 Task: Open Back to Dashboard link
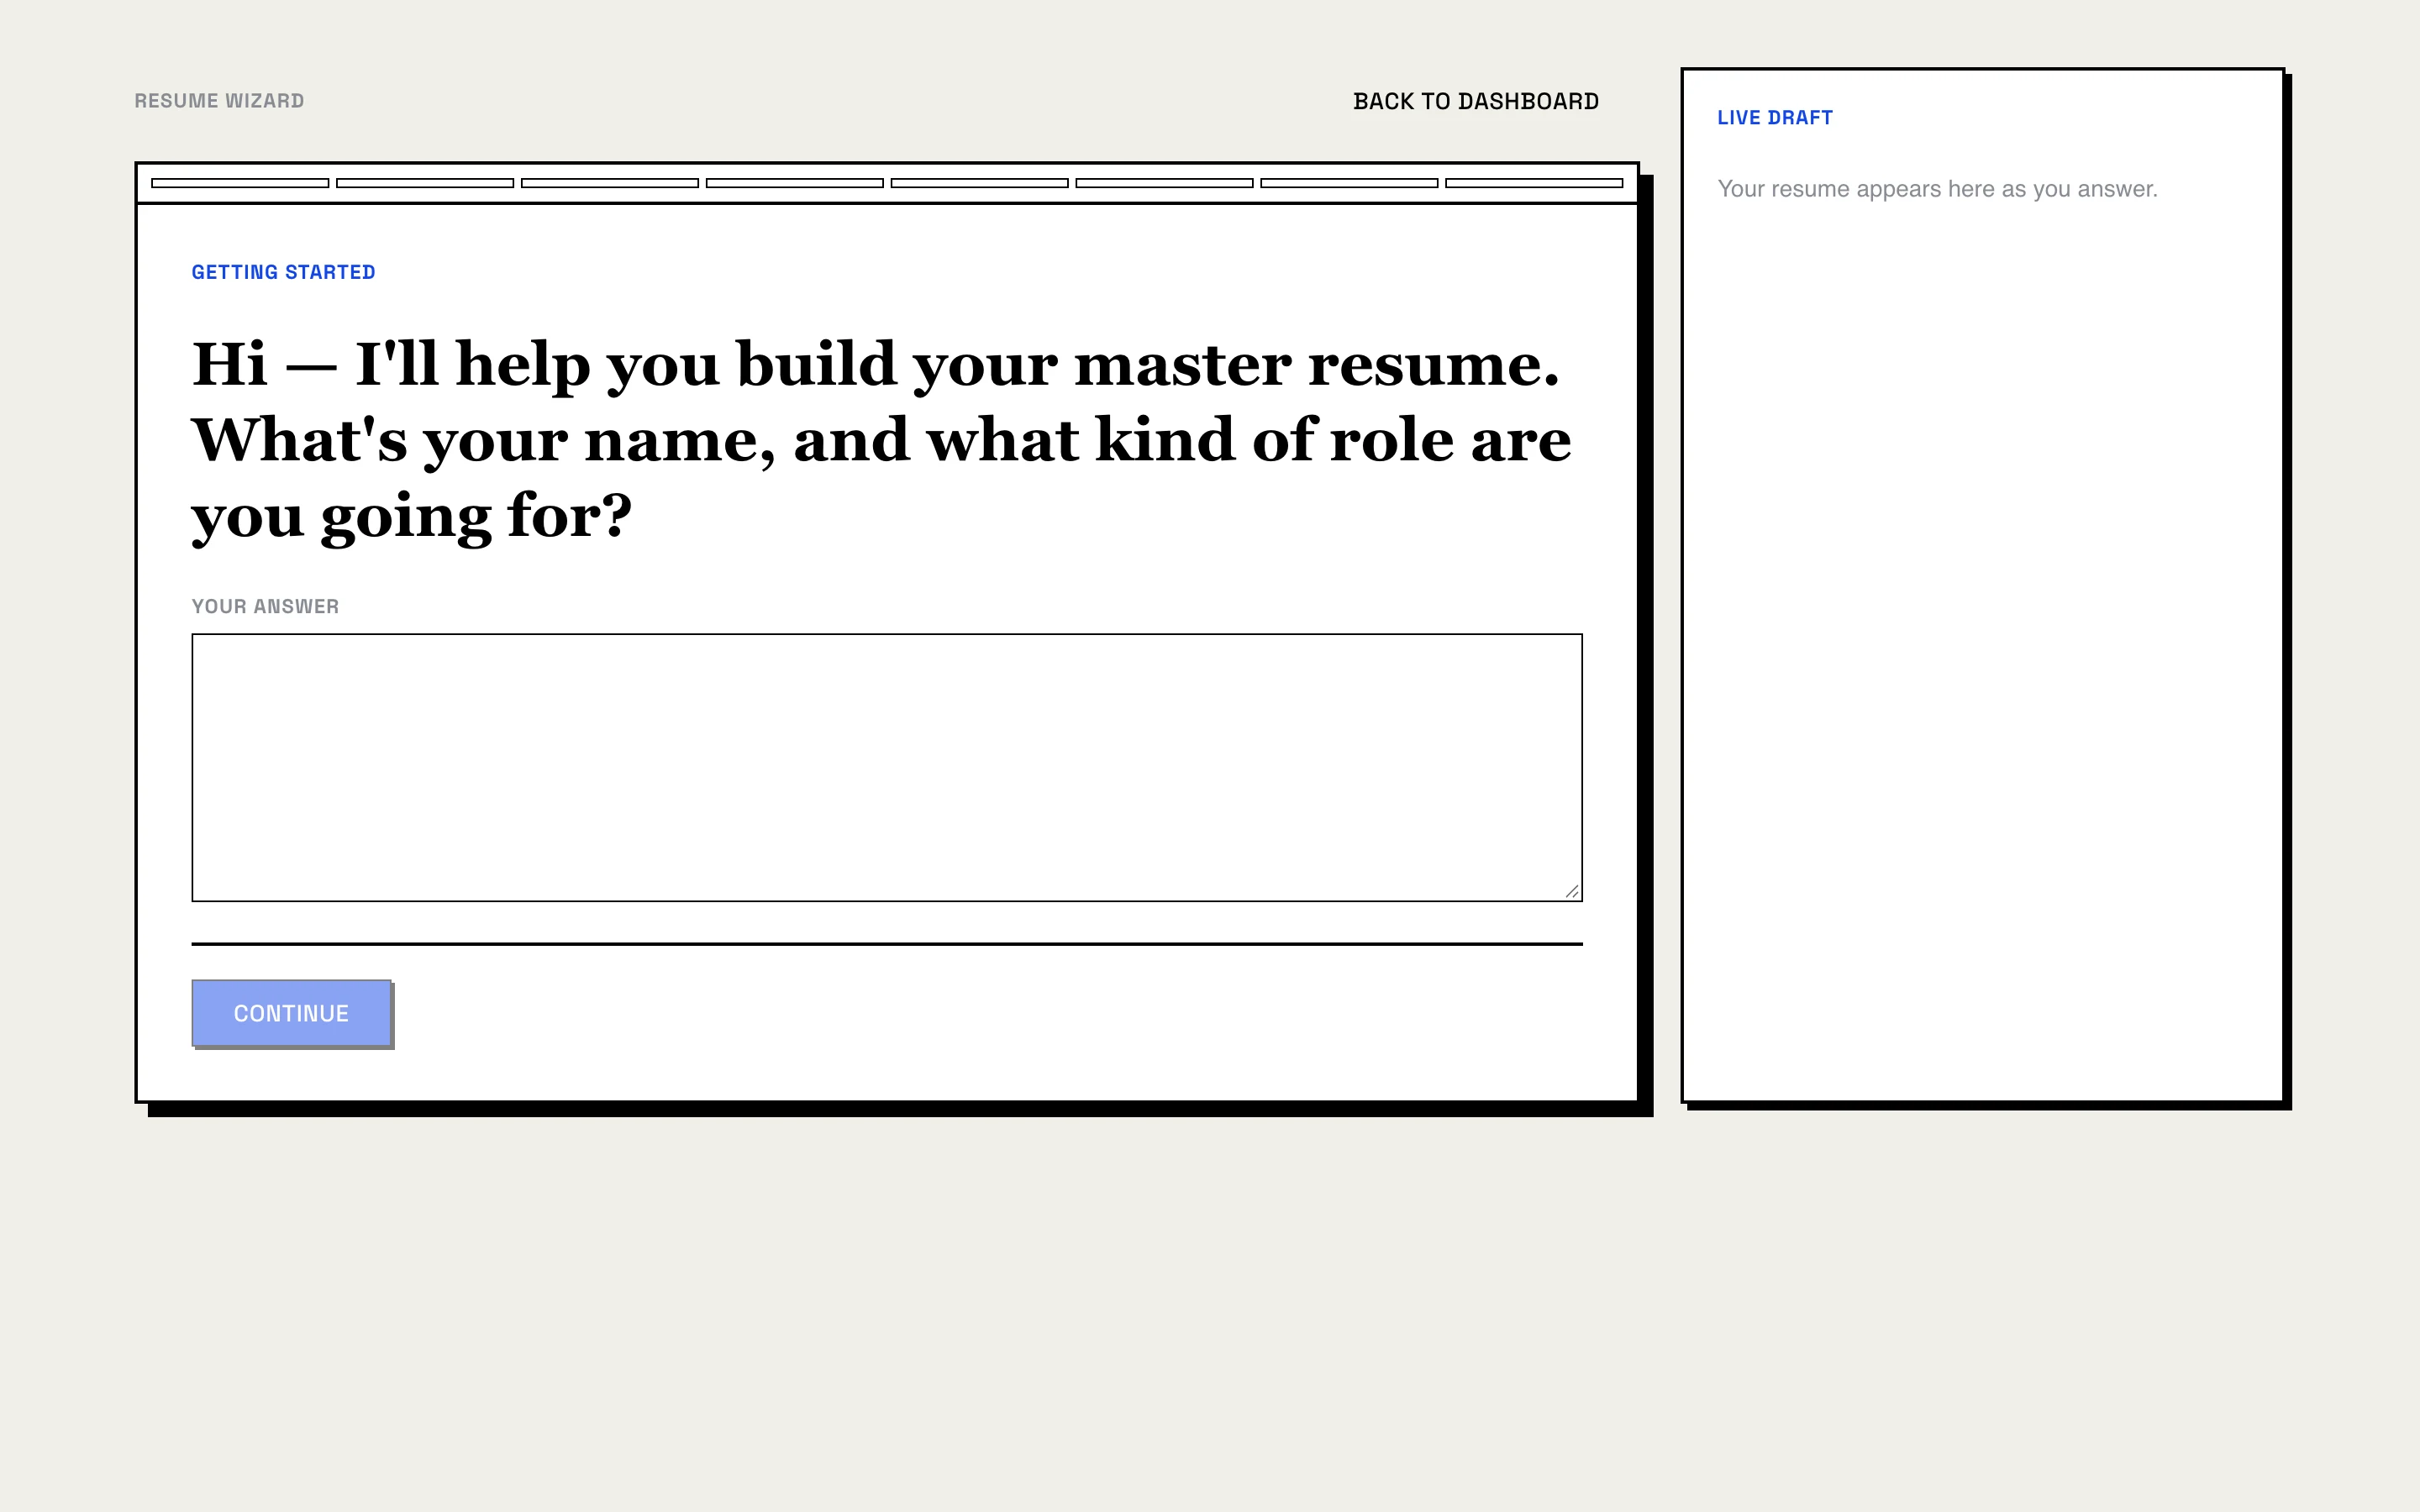tap(1475, 101)
